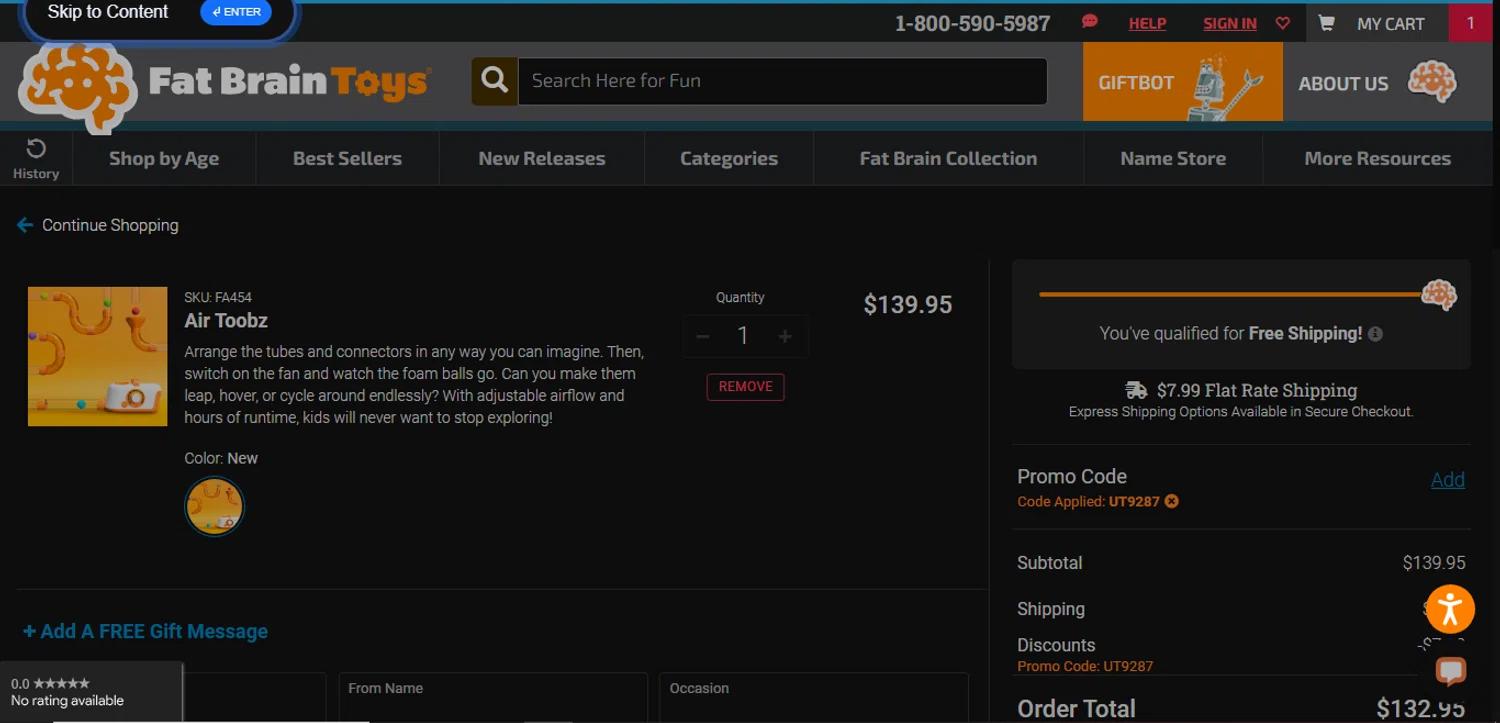Remove promo code UT9287 with the x icon
1500x723 pixels.
pyautogui.click(x=1171, y=501)
